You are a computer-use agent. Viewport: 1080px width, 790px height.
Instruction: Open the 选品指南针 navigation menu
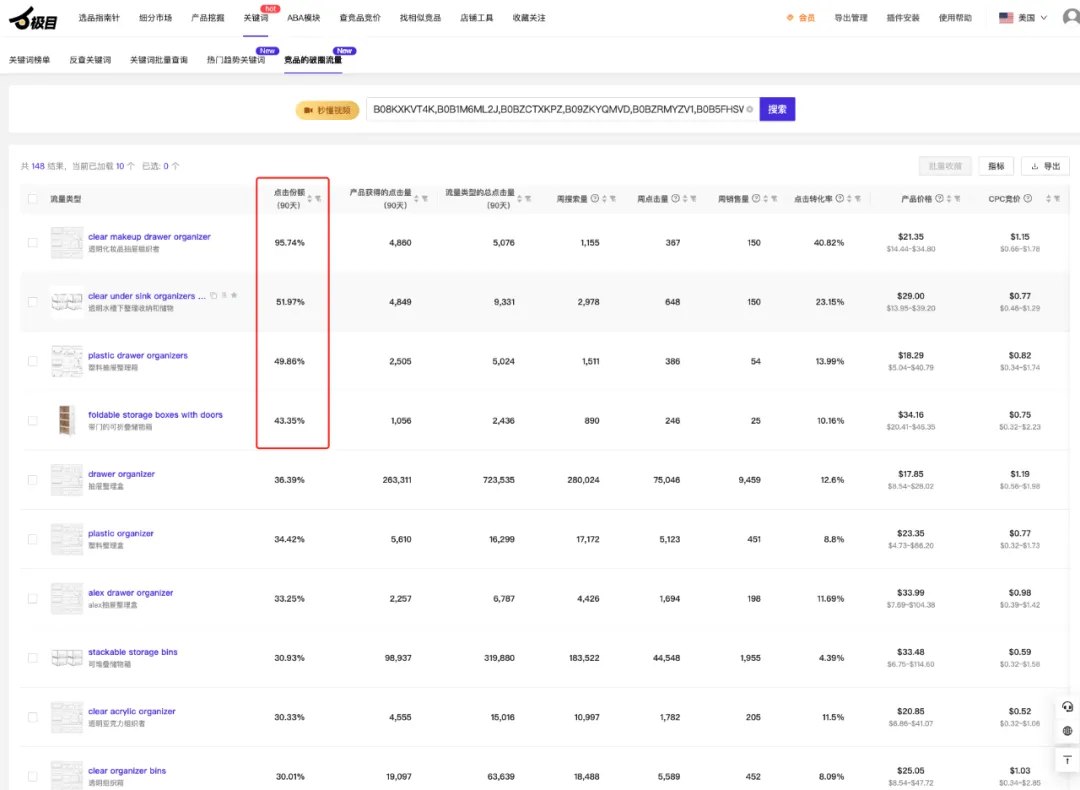click(98, 18)
